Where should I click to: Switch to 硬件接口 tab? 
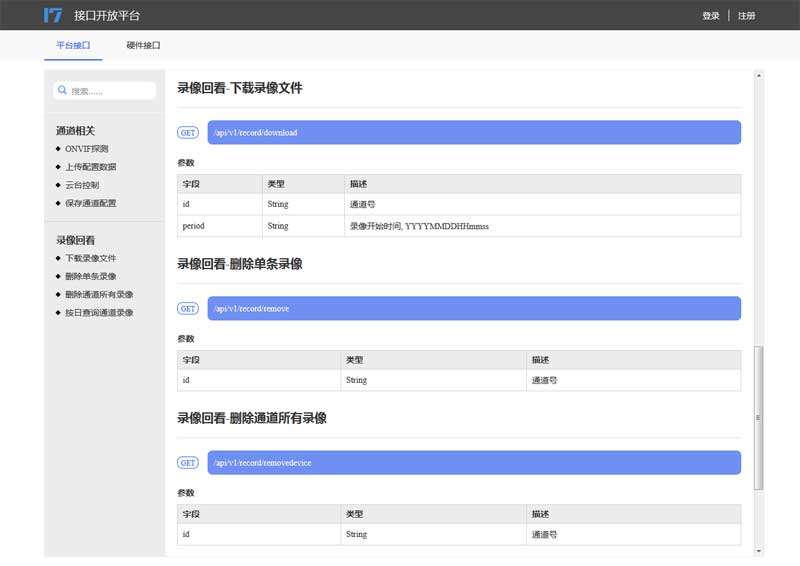(144, 46)
